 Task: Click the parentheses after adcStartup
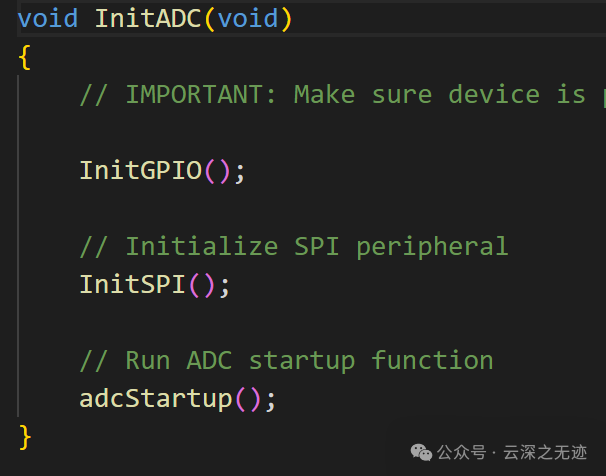click(x=248, y=399)
